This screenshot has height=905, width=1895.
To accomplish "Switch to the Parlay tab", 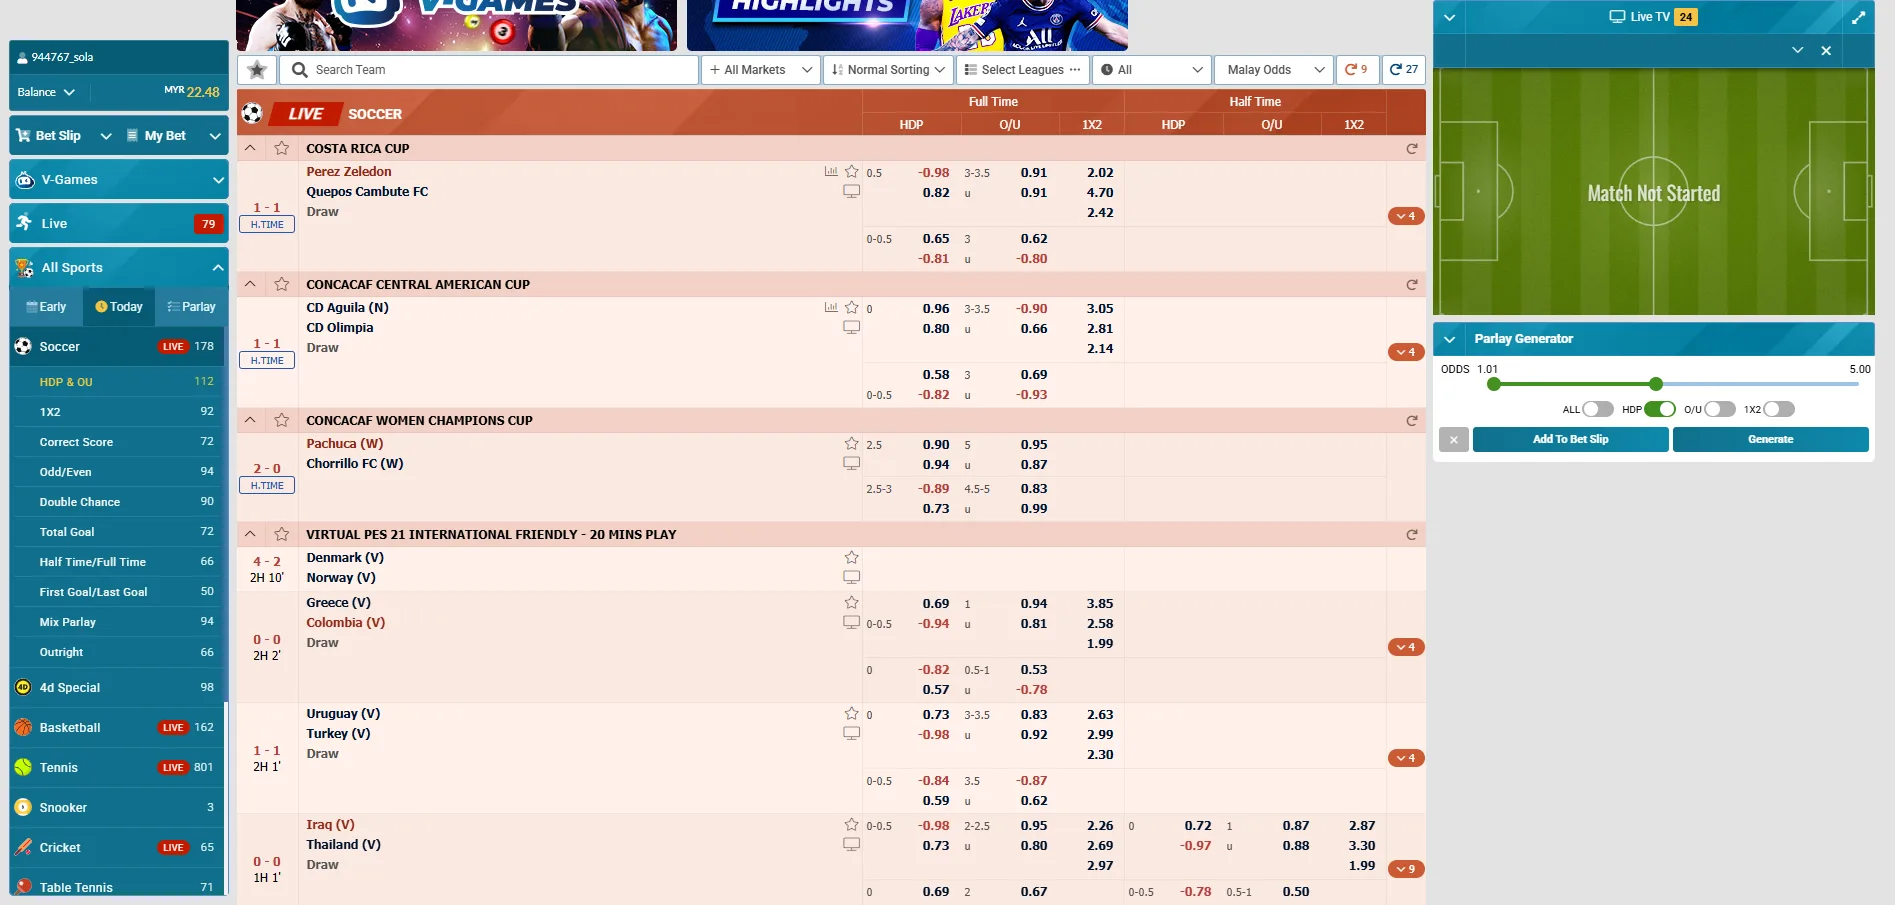I will (x=191, y=306).
